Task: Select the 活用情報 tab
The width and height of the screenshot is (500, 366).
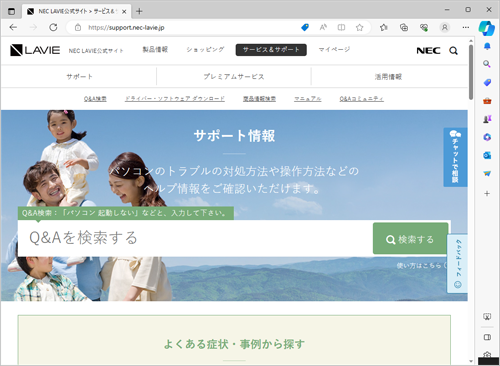Action: point(388,77)
